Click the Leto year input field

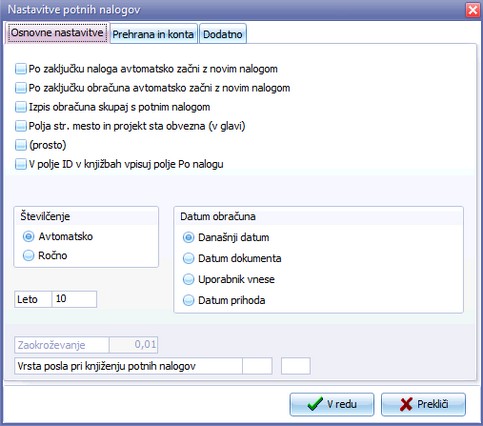pos(74,299)
